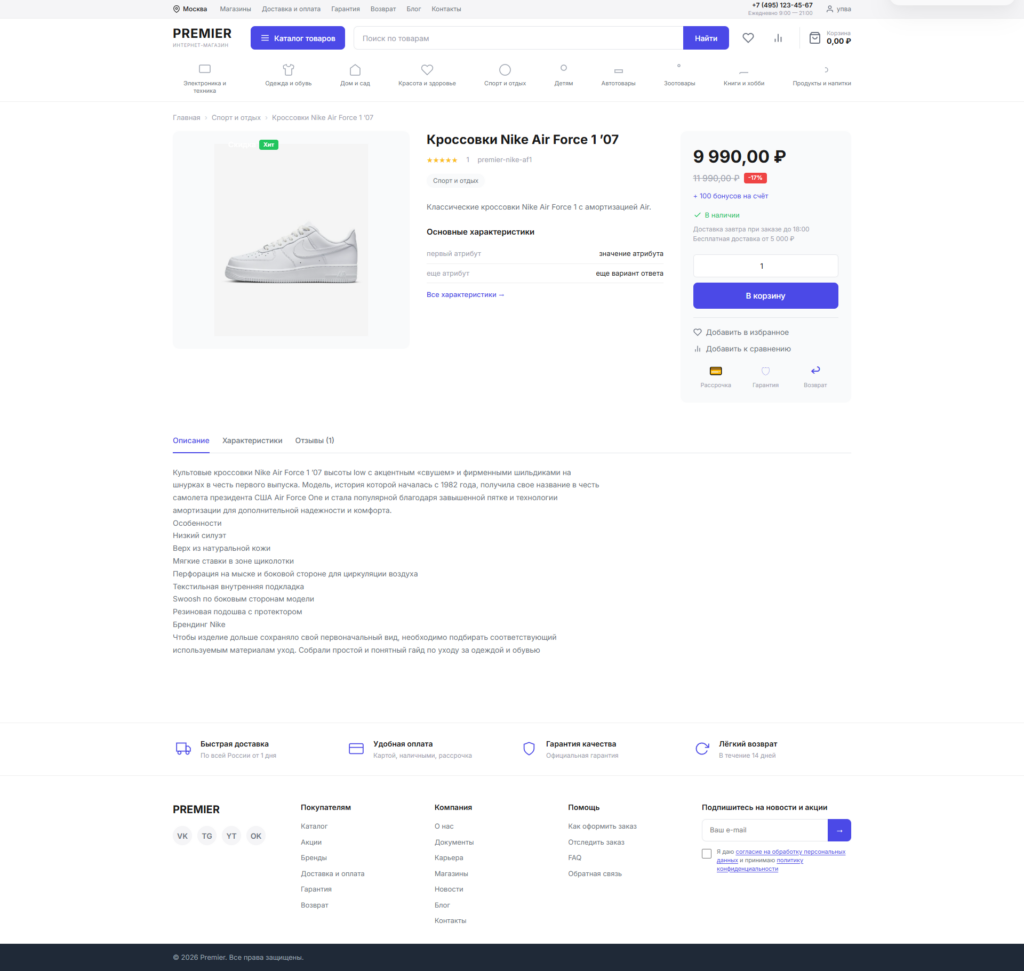Open the Детям category
The width and height of the screenshot is (1024, 971).
tap(564, 75)
